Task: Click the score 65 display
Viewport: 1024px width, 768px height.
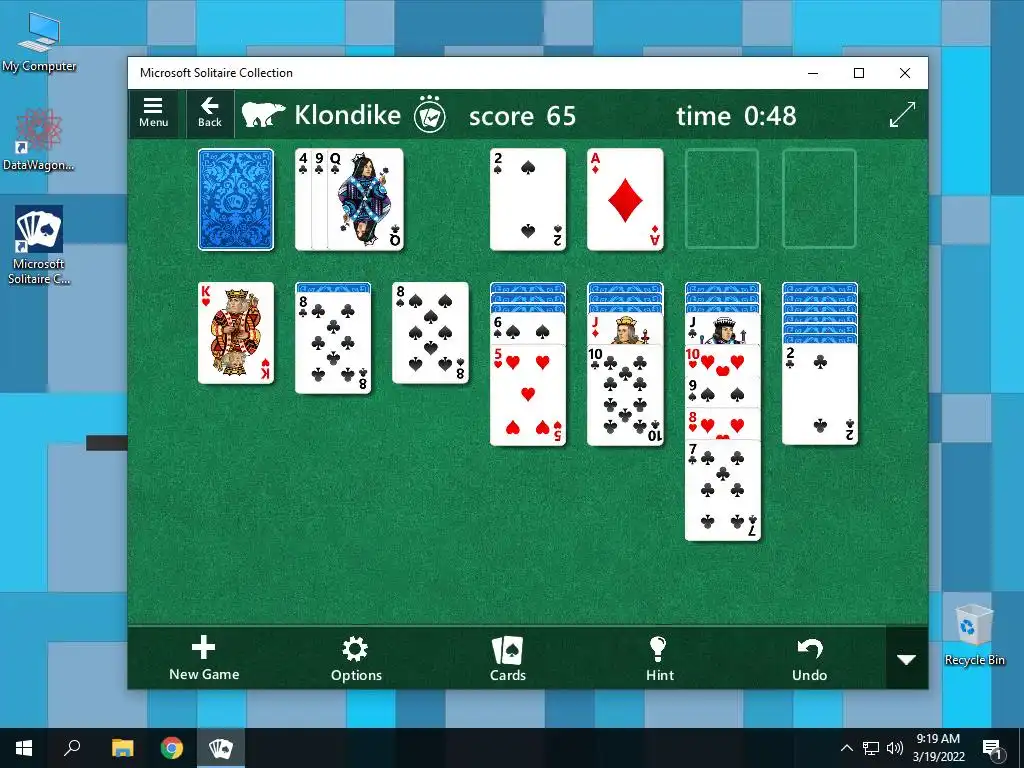Action: tap(522, 116)
